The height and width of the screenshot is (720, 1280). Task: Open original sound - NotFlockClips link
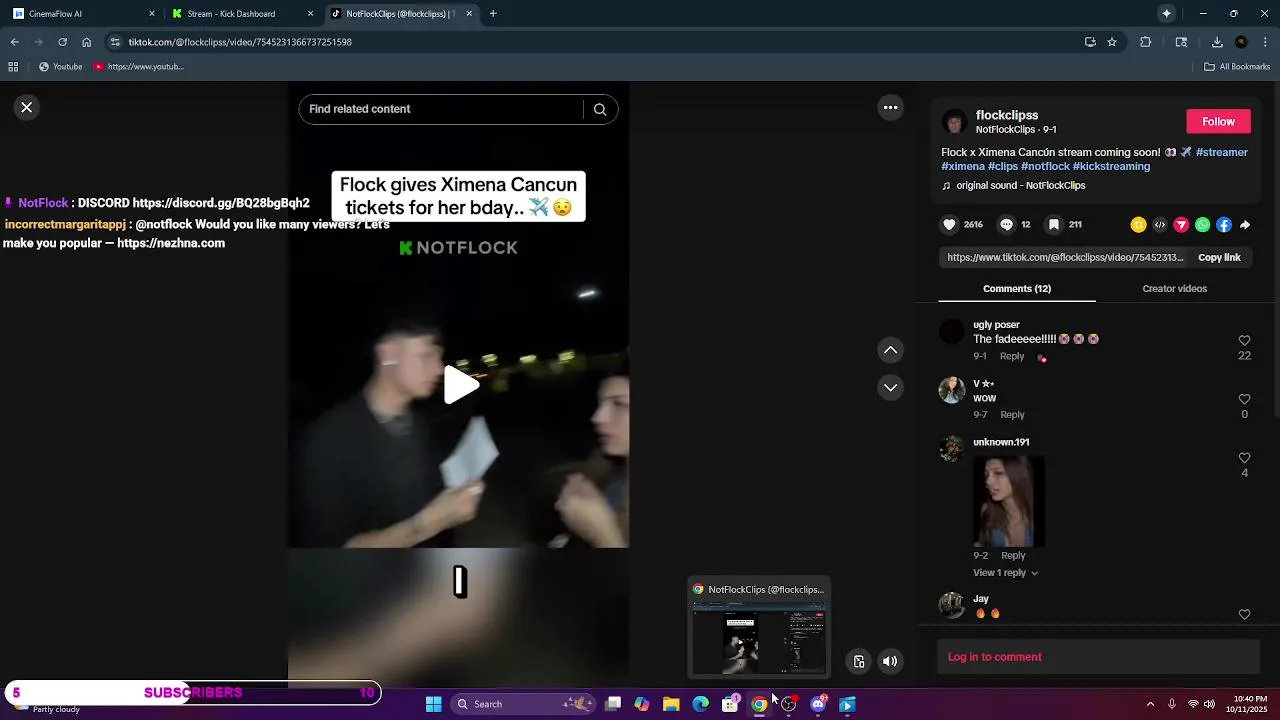point(1020,185)
